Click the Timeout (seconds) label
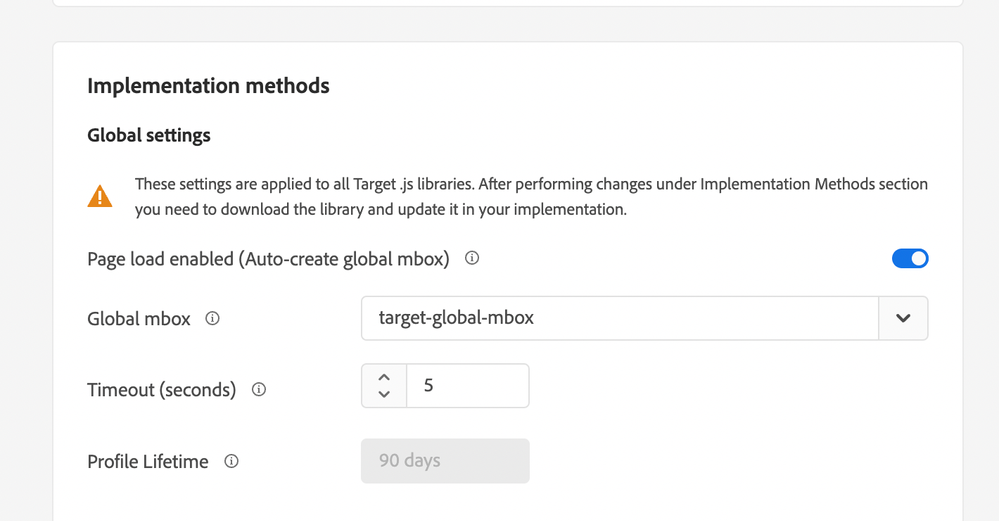The width and height of the screenshot is (999, 521). coord(162,390)
